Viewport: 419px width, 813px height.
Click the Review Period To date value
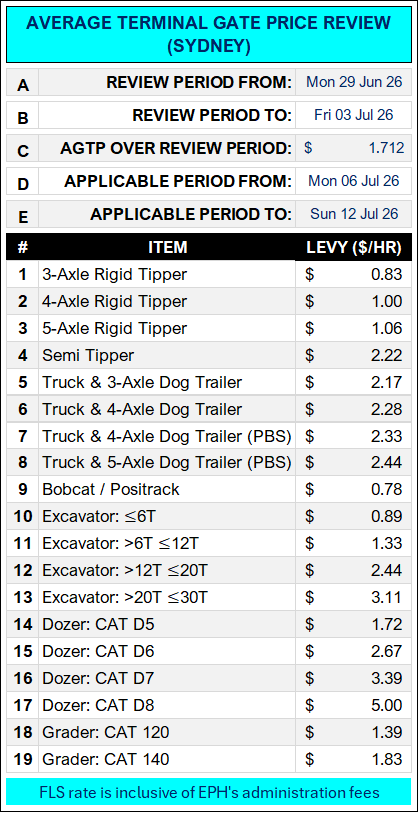pyautogui.click(x=354, y=115)
